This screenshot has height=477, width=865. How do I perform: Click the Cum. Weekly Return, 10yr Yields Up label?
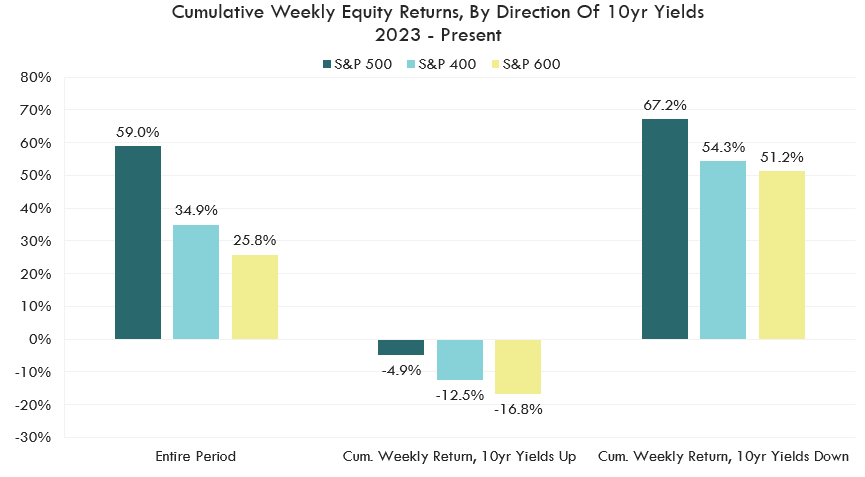click(x=460, y=457)
